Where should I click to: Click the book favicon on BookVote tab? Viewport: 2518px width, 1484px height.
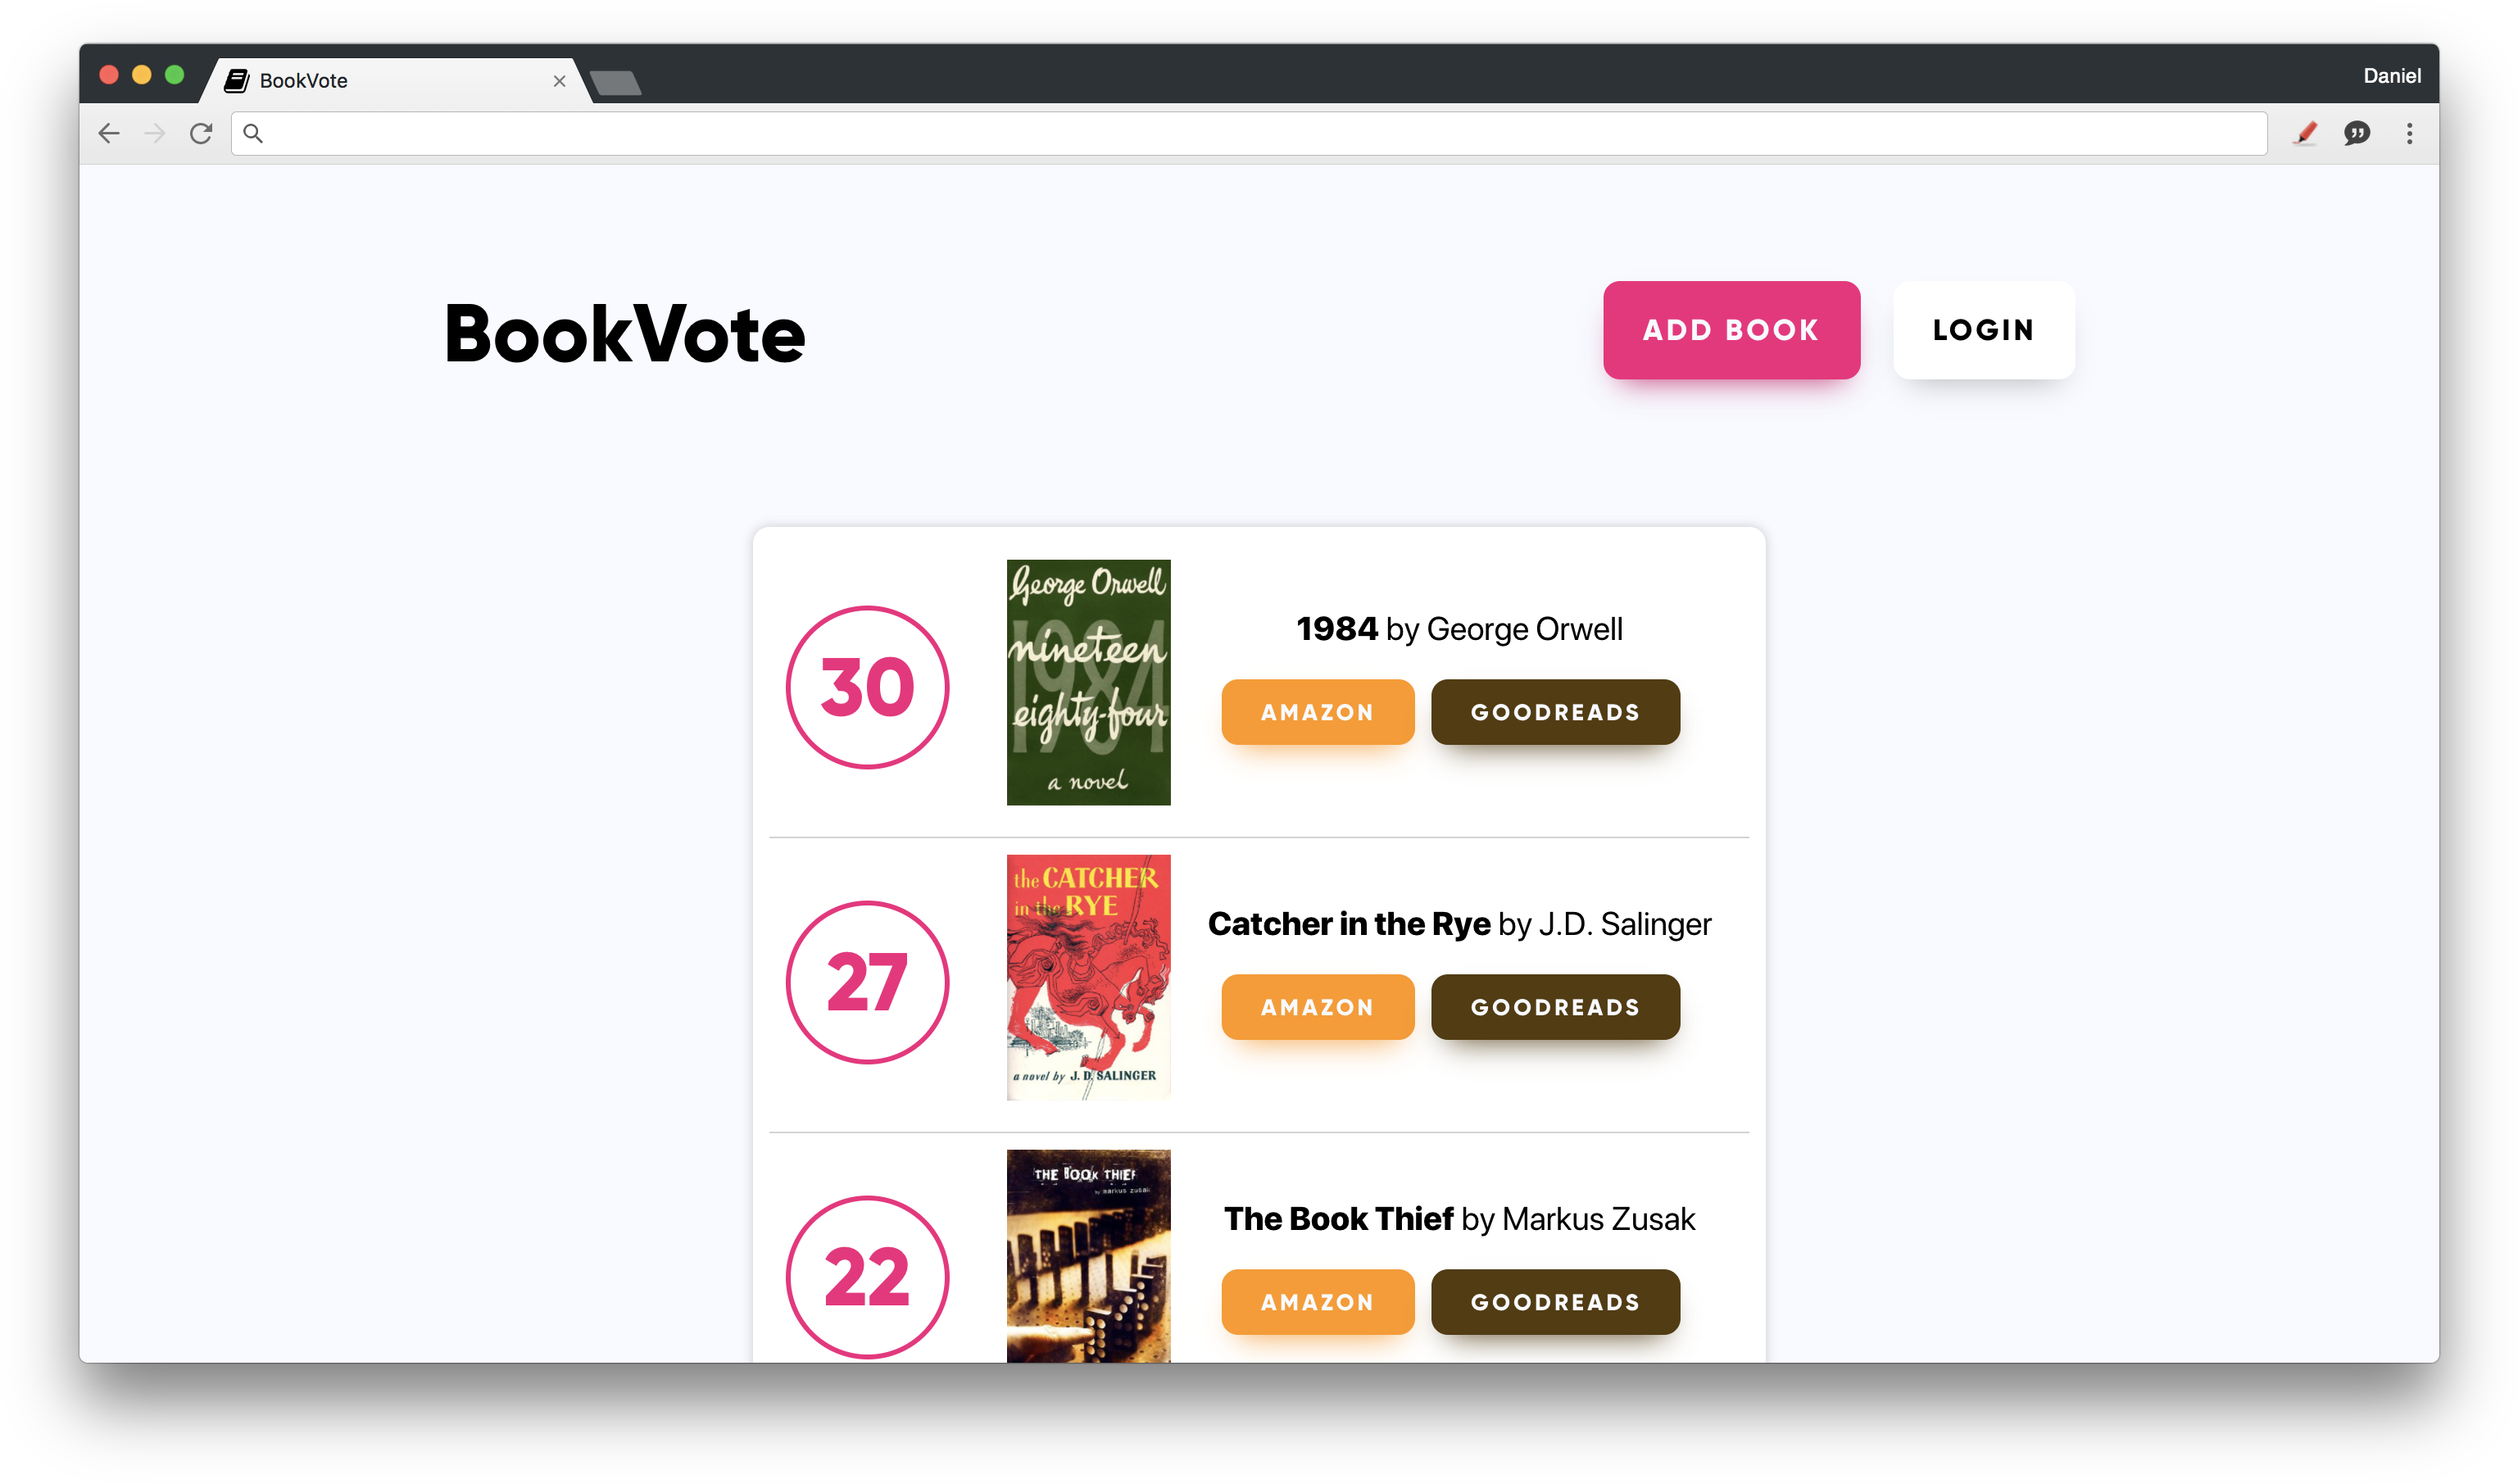pyautogui.click(x=237, y=81)
